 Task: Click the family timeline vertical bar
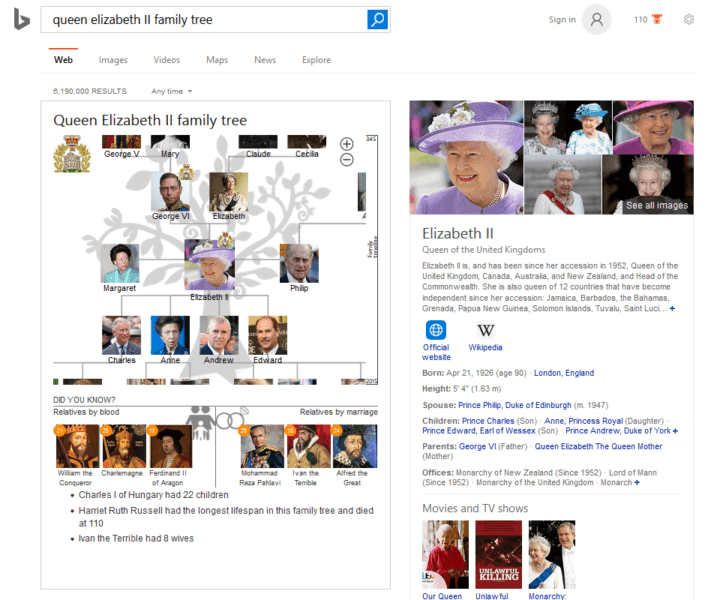pos(372,260)
